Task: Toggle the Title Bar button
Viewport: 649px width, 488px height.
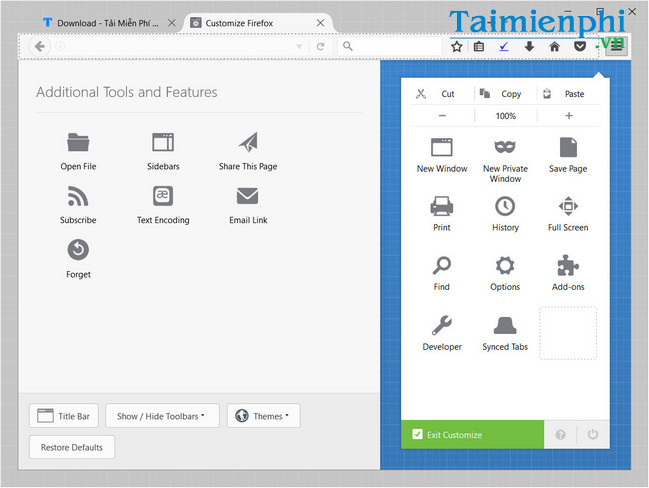Action: 64,416
